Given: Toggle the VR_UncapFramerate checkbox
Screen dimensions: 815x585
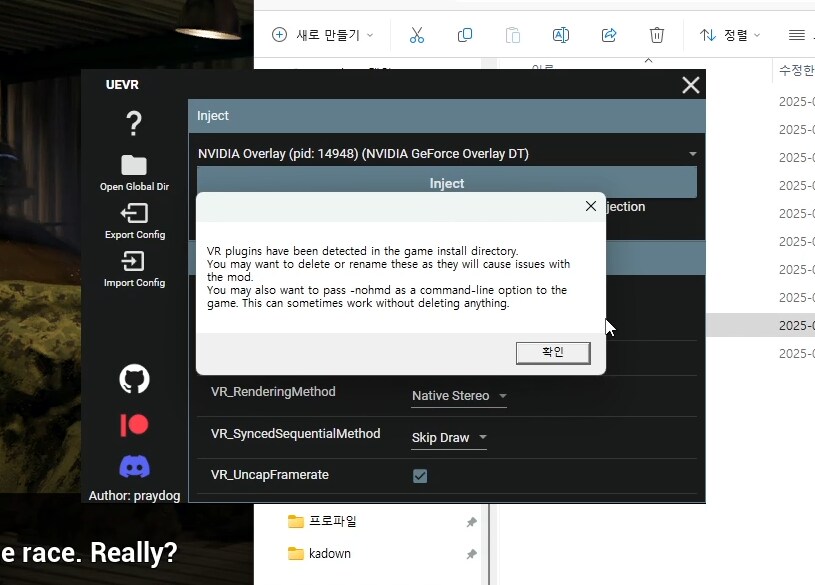Looking at the screenshot, I should [x=420, y=476].
